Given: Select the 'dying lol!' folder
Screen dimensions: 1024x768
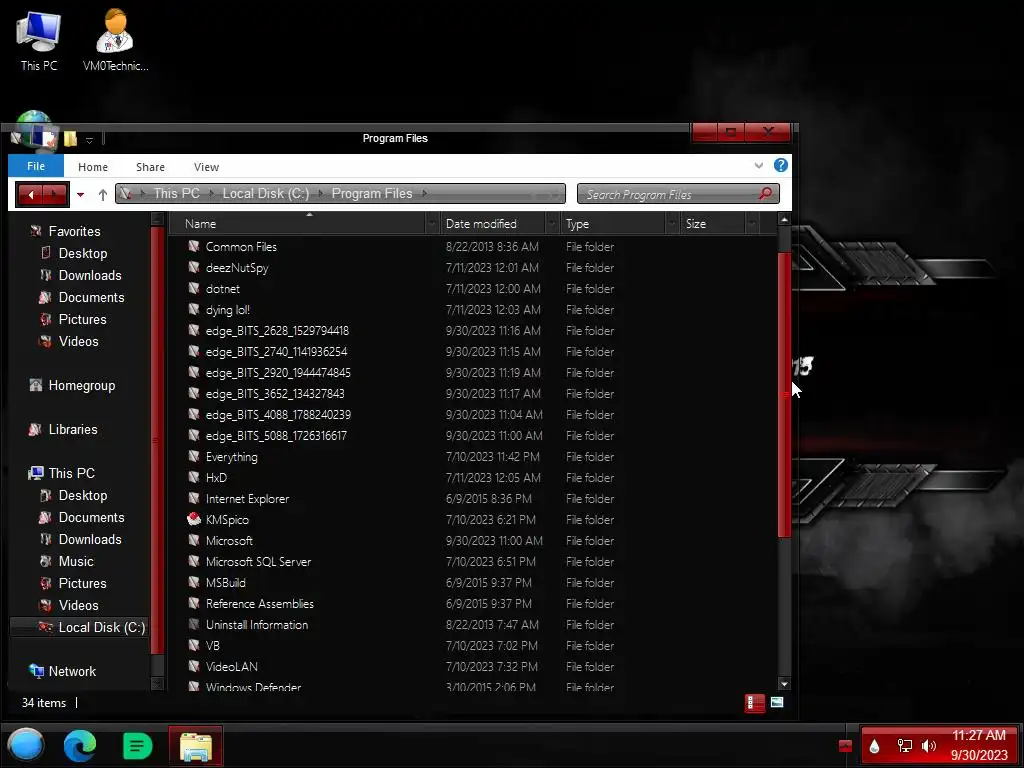Looking at the screenshot, I should (227, 310).
